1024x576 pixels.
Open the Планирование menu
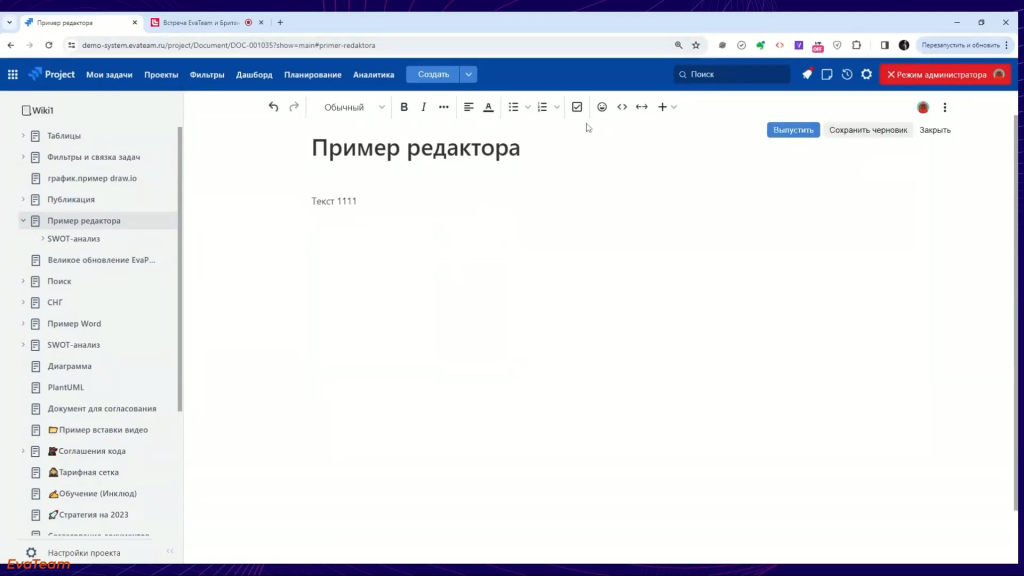[x=312, y=74]
